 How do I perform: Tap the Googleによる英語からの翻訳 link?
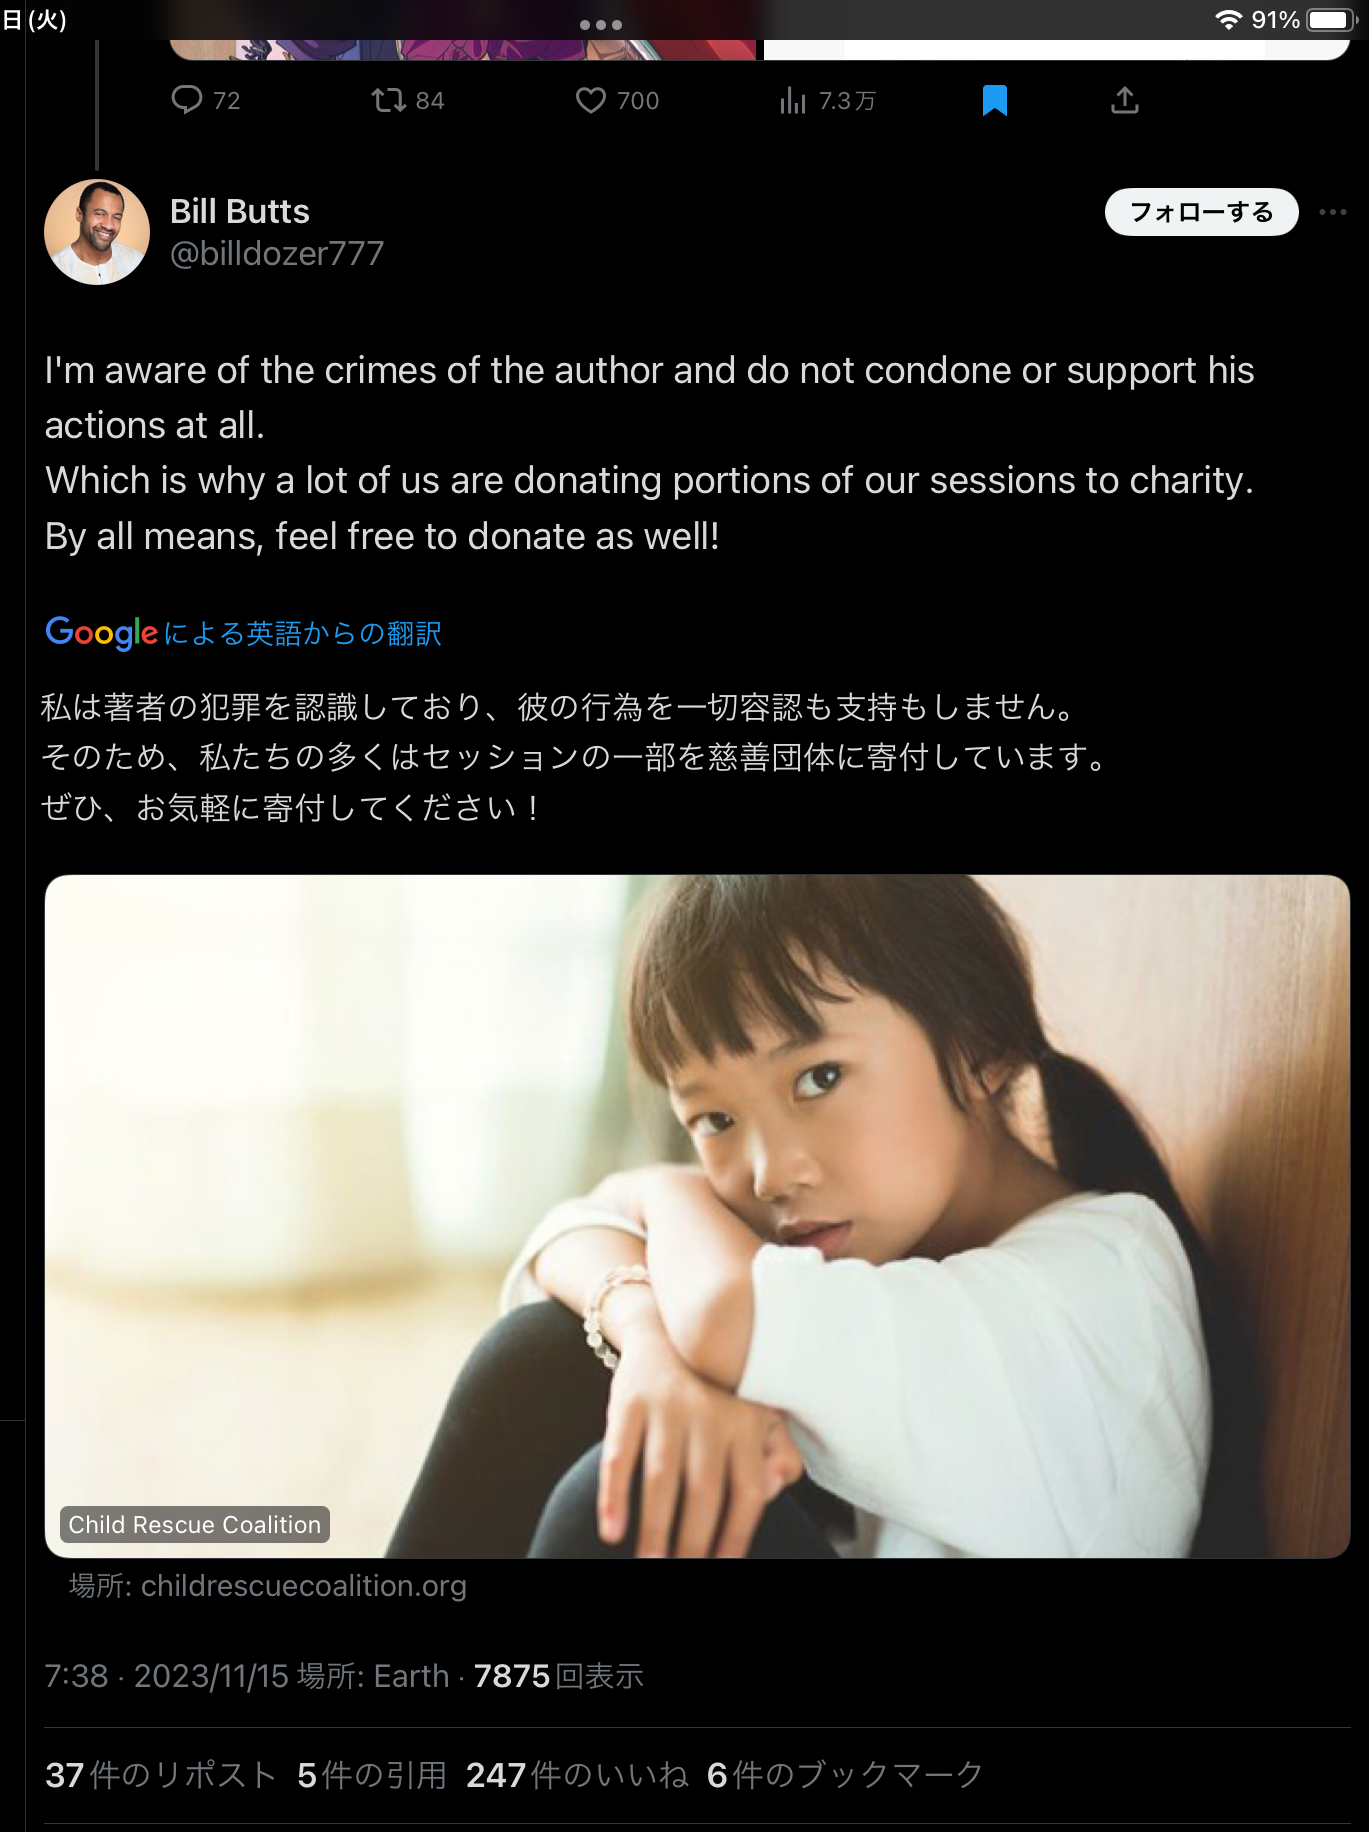point(243,633)
